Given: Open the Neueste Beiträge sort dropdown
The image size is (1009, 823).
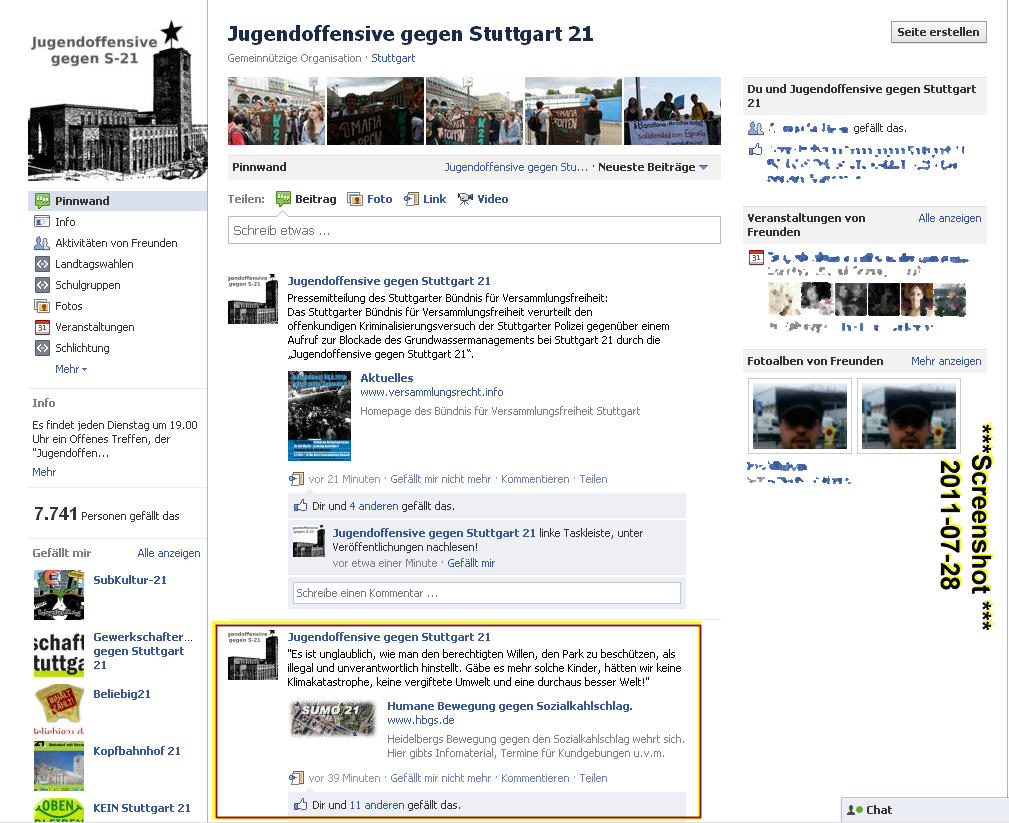Looking at the screenshot, I should [x=653, y=167].
